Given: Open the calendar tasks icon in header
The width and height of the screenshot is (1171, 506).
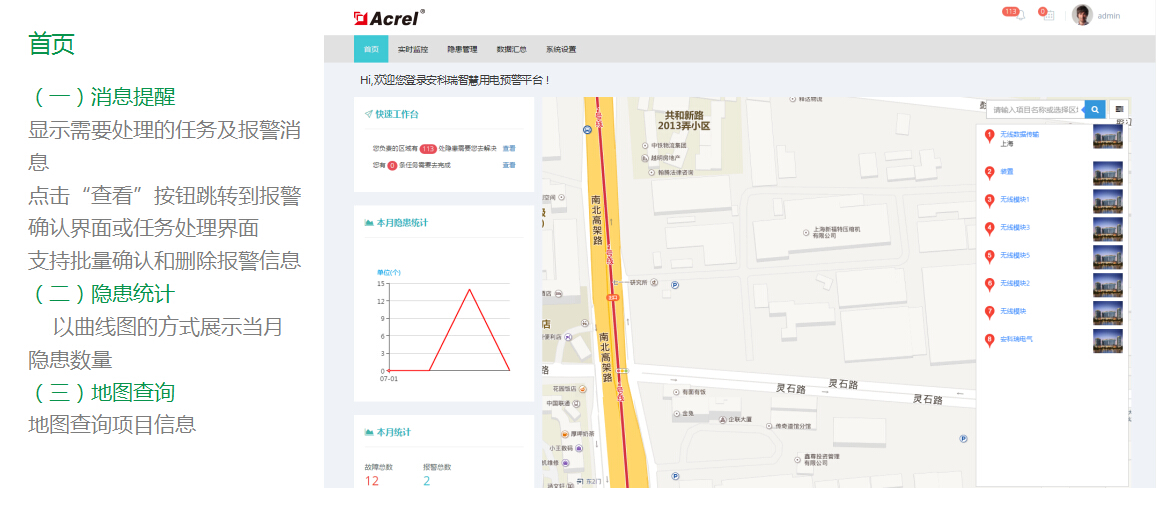Looking at the screenshot, I should (1049, 16).
